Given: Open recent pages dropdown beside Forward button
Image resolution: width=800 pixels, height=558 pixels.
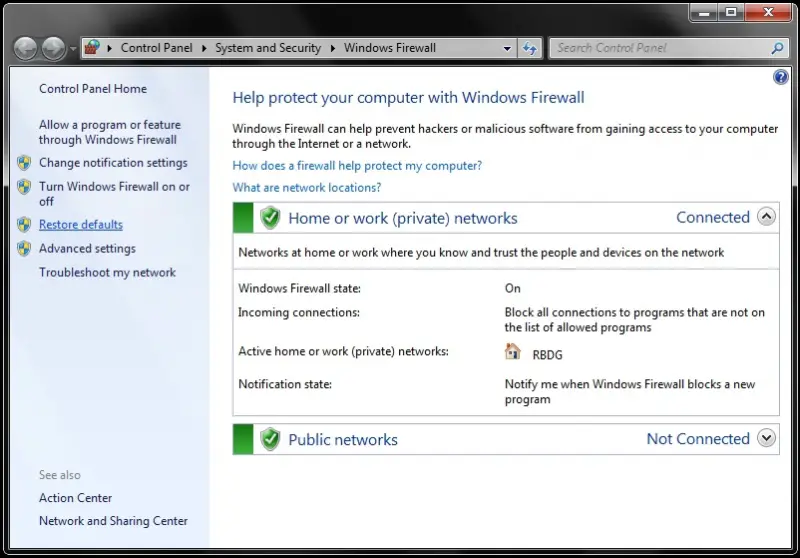Looking at the screenshot, I should 73,49.
